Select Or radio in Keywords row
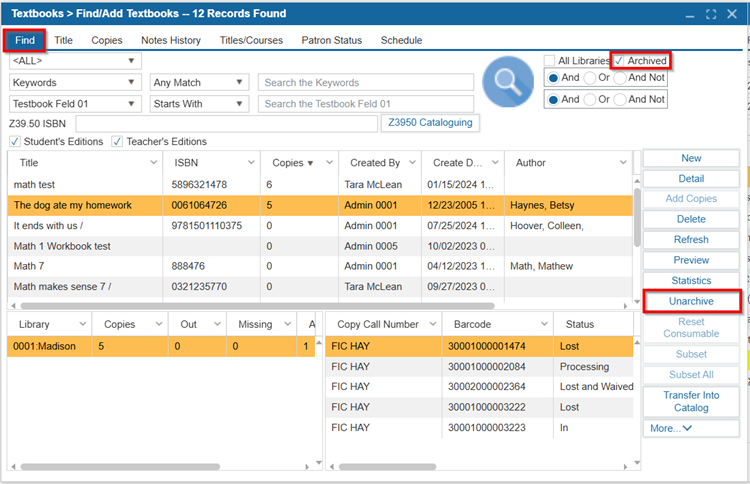 point(590,77)
